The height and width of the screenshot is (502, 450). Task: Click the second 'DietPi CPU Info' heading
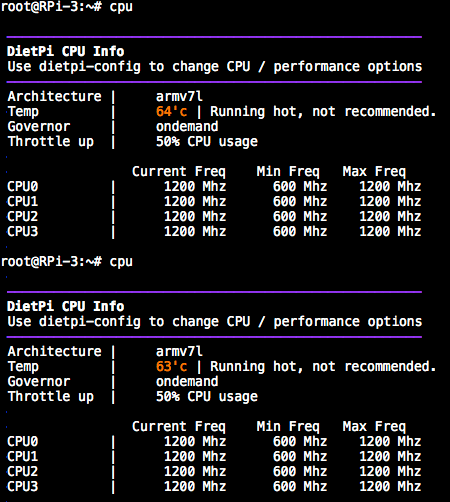click(66, 306)
